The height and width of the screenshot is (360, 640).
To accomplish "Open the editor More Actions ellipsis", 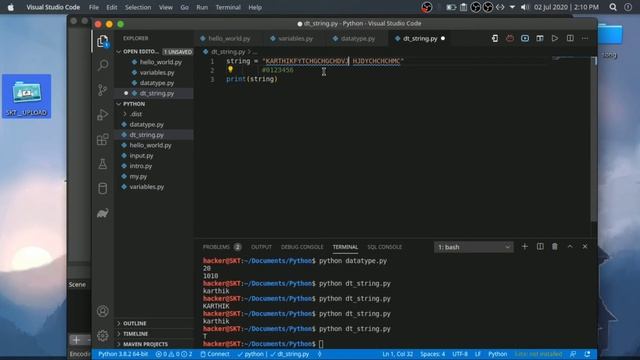I will coord(585,38).
